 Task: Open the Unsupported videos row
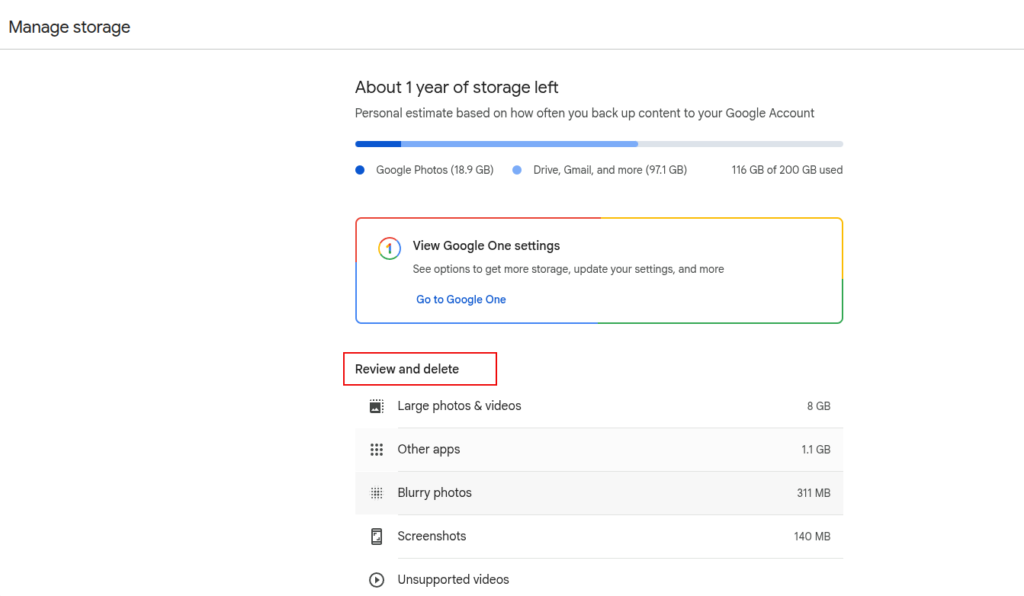tap(599, 579)
